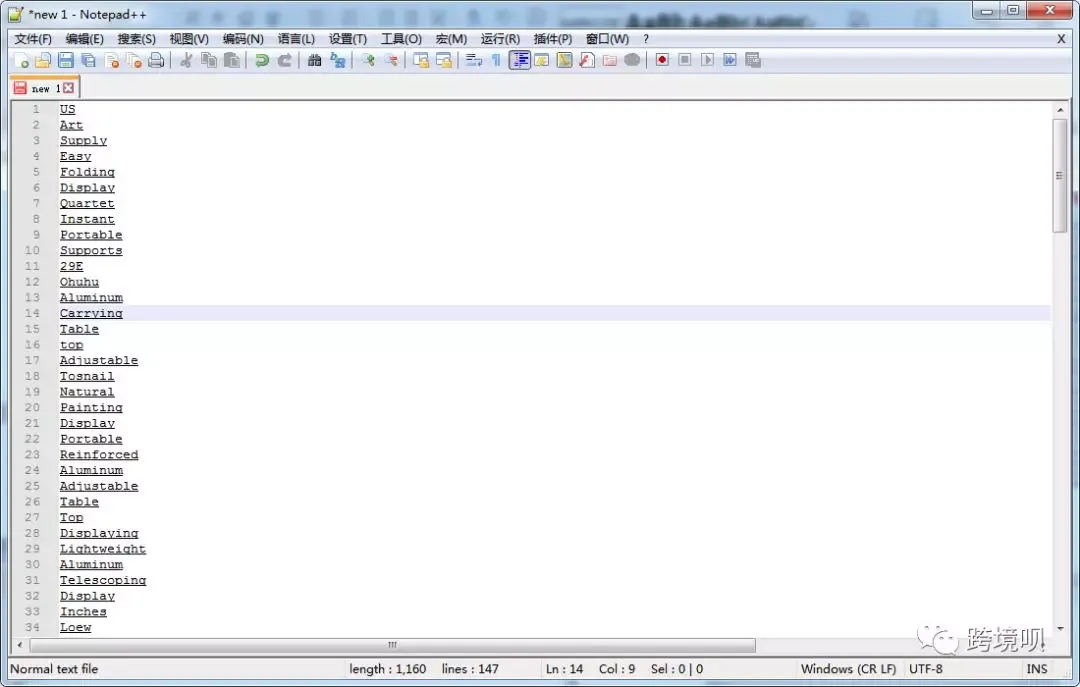Click the Cut scissors icon
The width and height of the screenshot is (1080, 687).
tap(186, 61)
